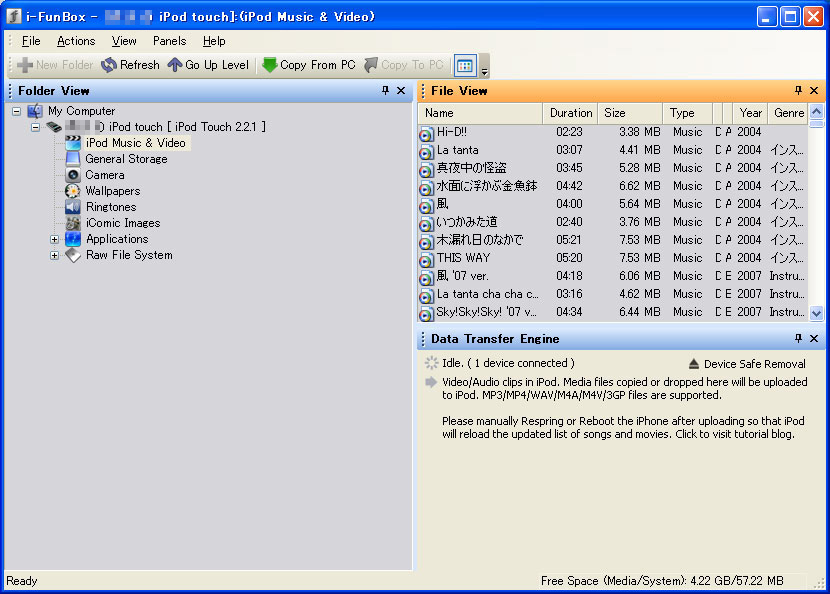Sort files by Duration column

pyautogui.click(x=571, y=113)
